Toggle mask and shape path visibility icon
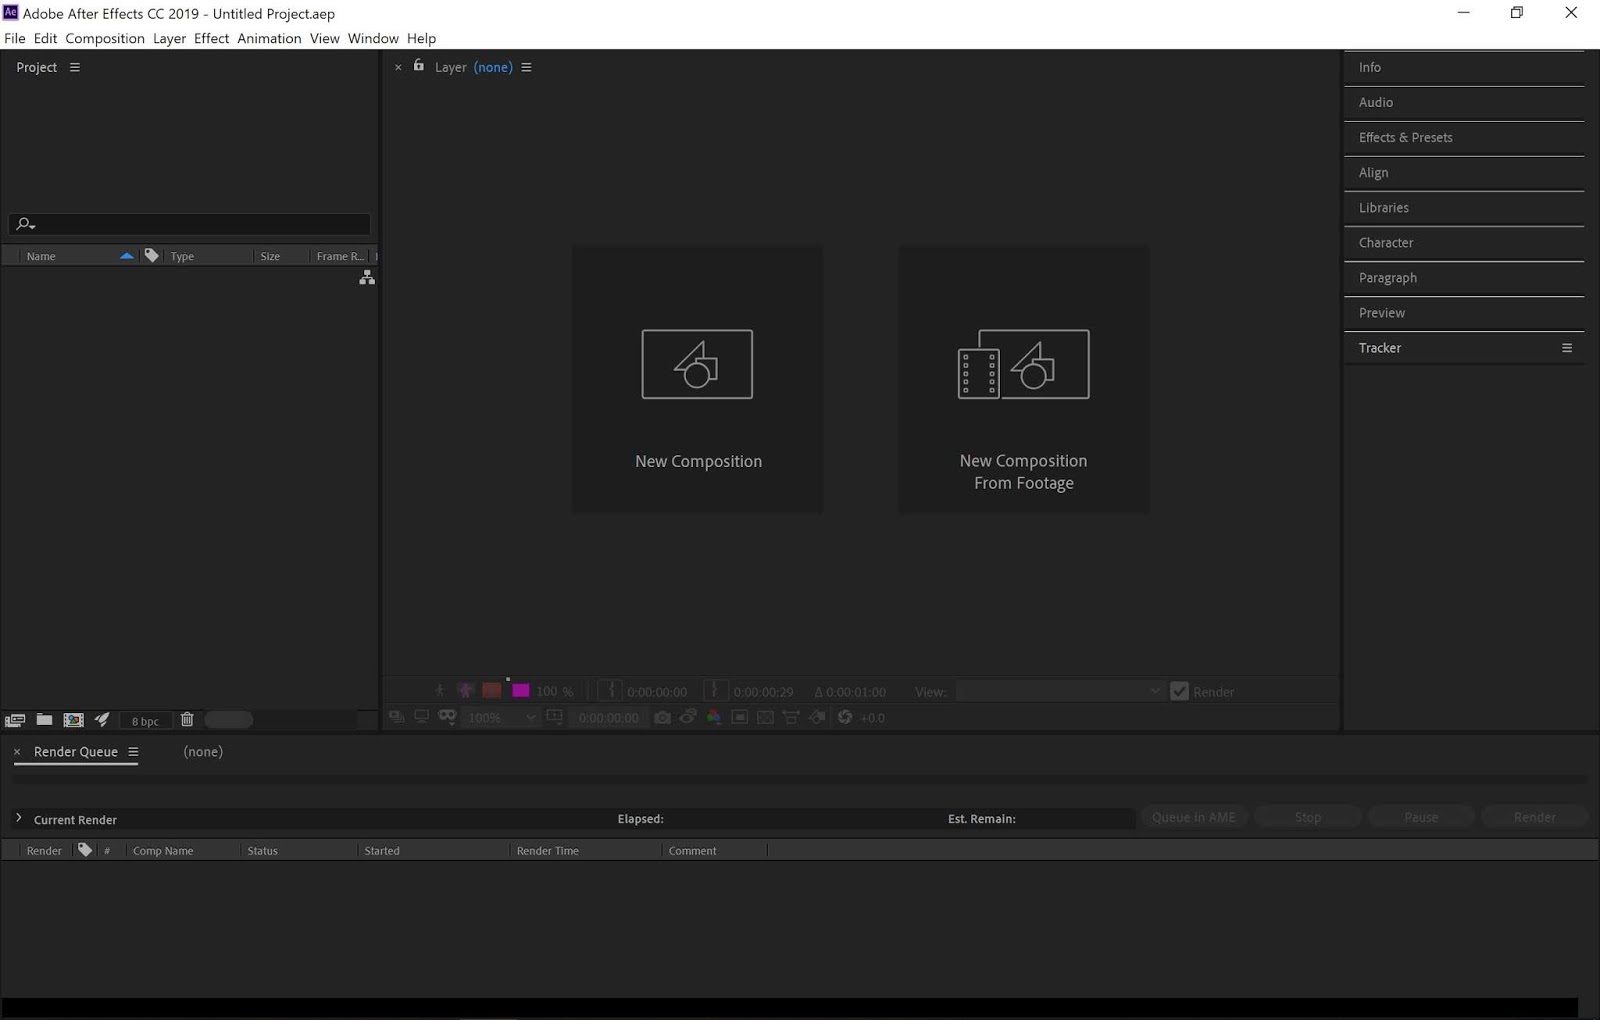The image size is (1600, 1020). point(447,717)
